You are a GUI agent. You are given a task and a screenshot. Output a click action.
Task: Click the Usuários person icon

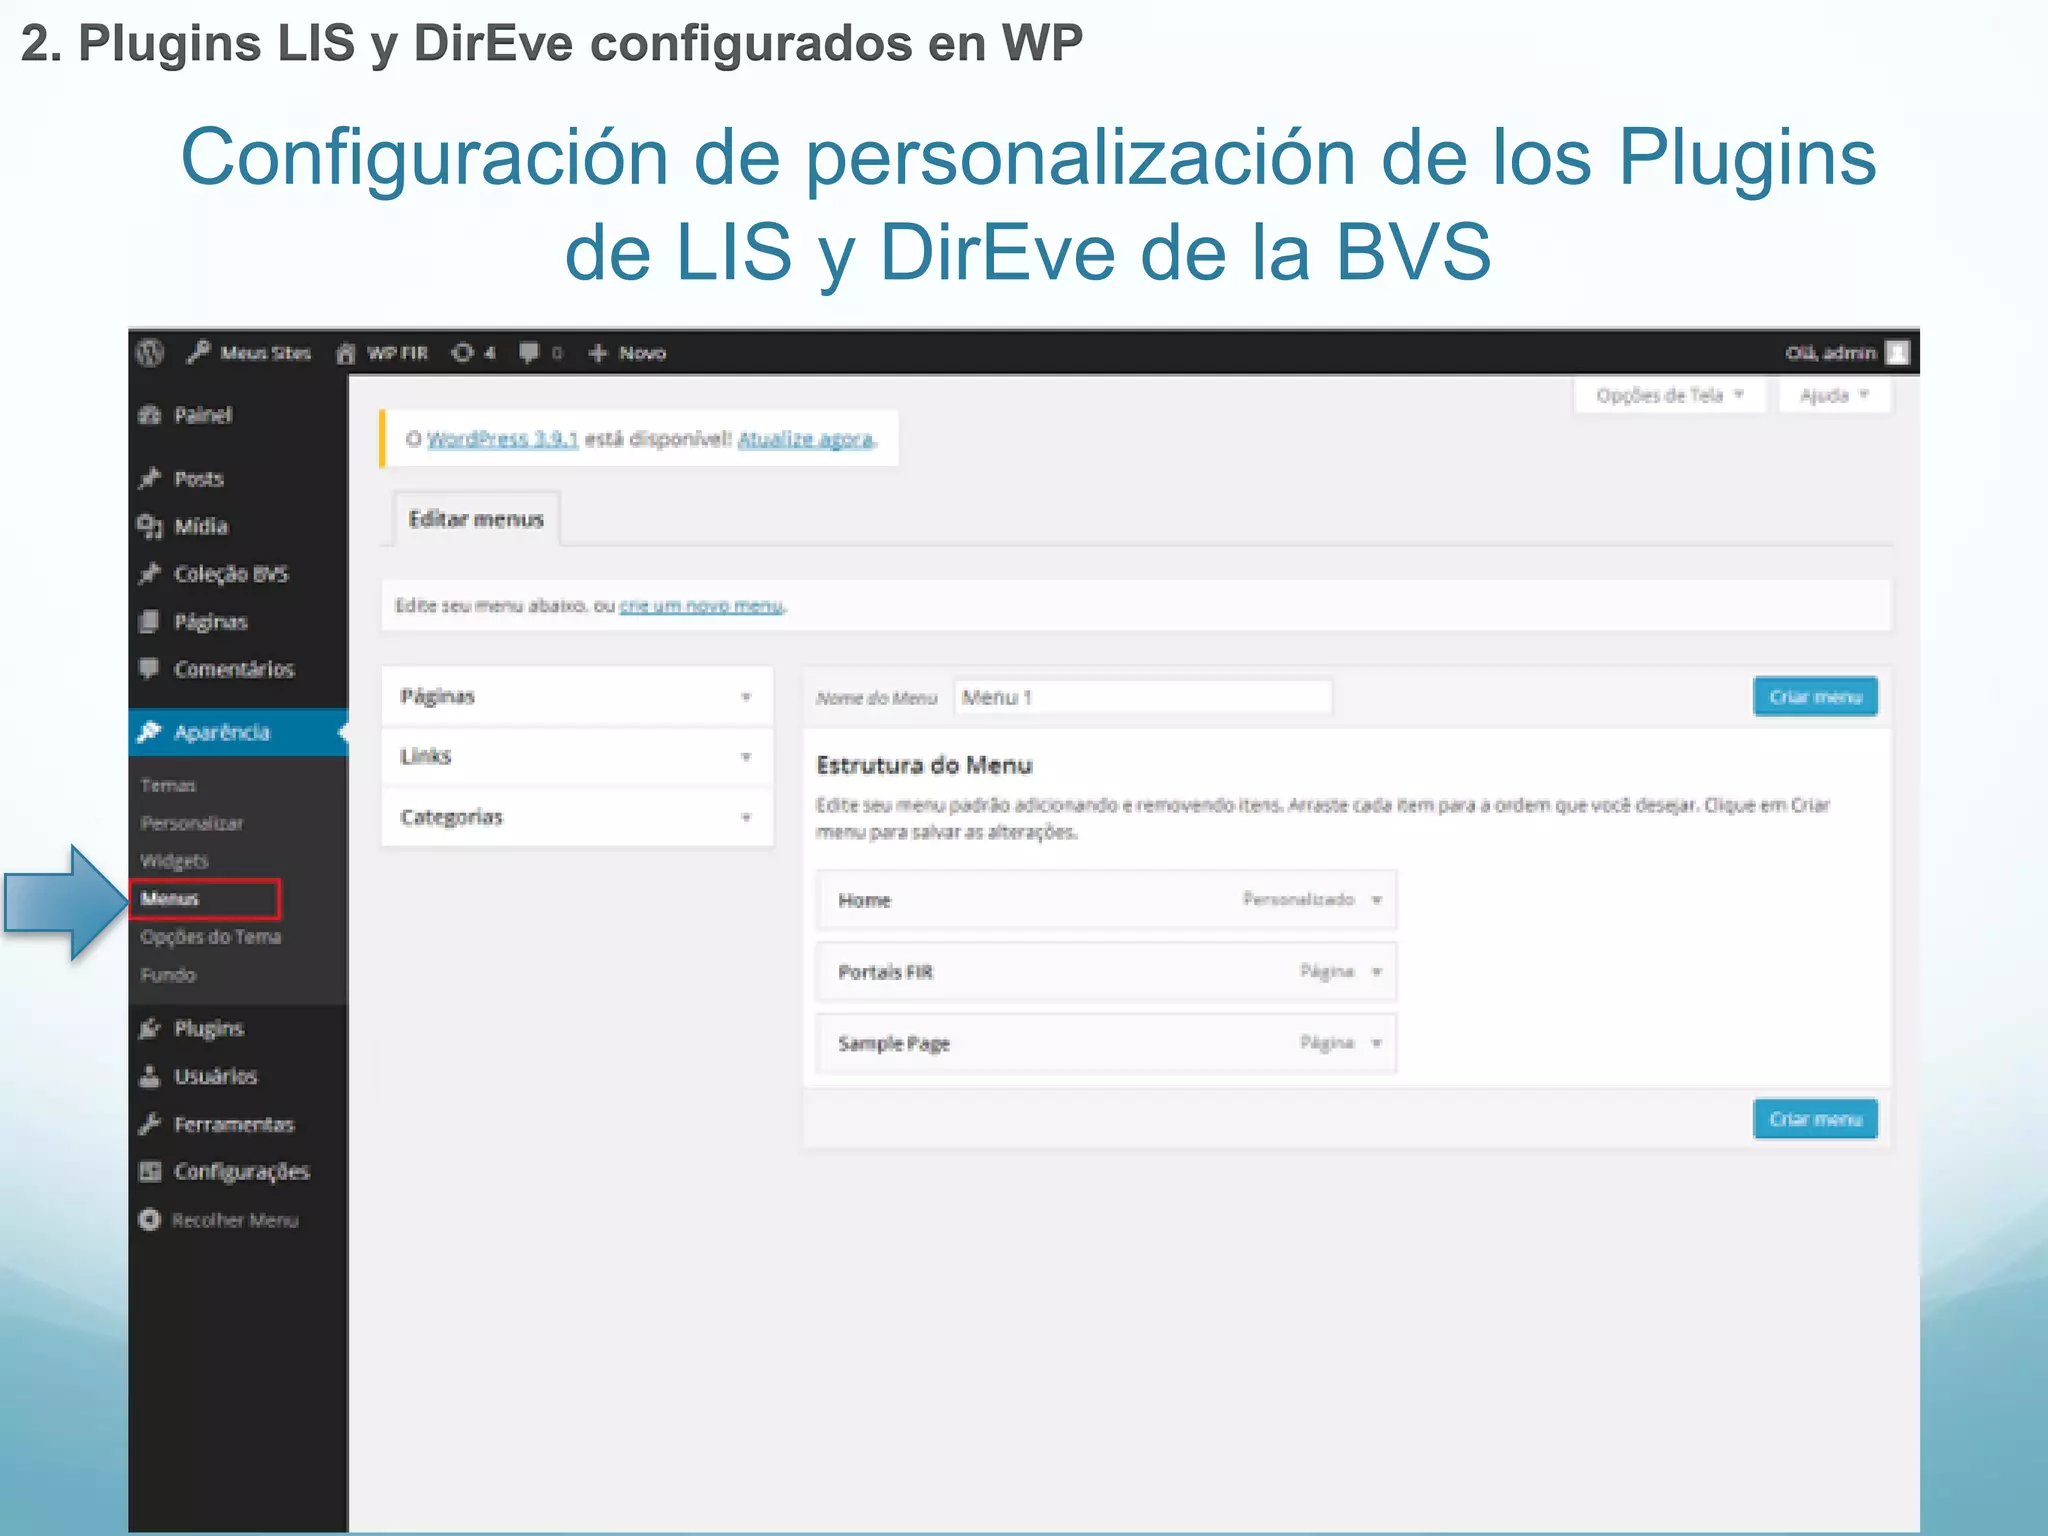coord(149,1076)
